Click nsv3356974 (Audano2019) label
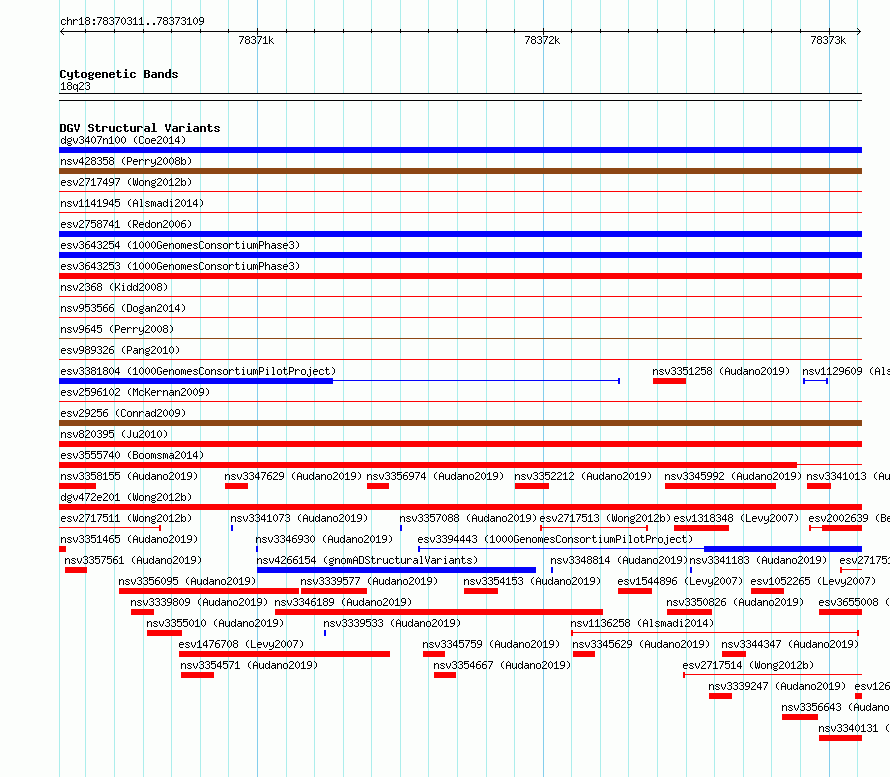 coord(435,476)
